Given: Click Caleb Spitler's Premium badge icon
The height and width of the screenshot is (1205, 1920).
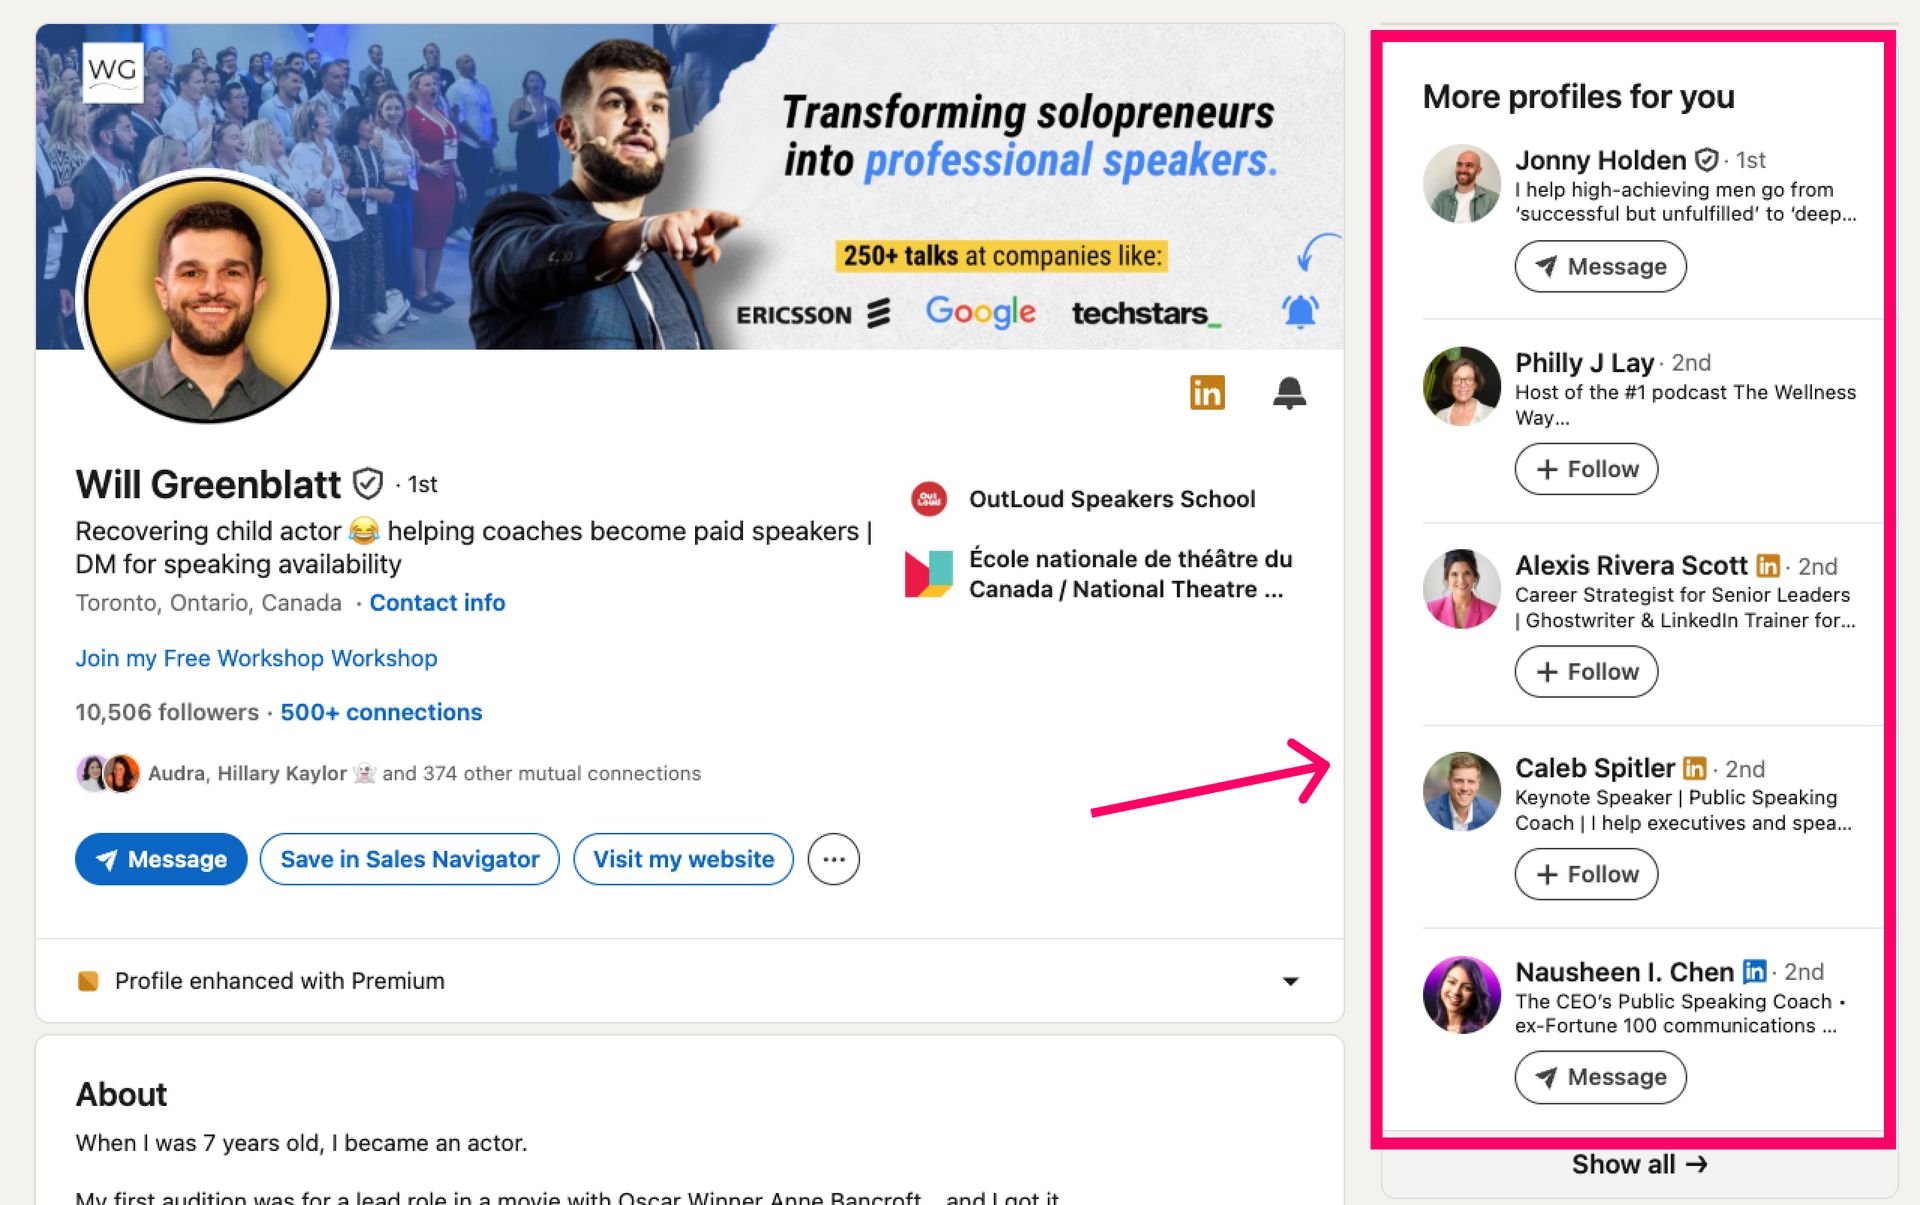Looking at the screenshot, I should point(1694,768).
